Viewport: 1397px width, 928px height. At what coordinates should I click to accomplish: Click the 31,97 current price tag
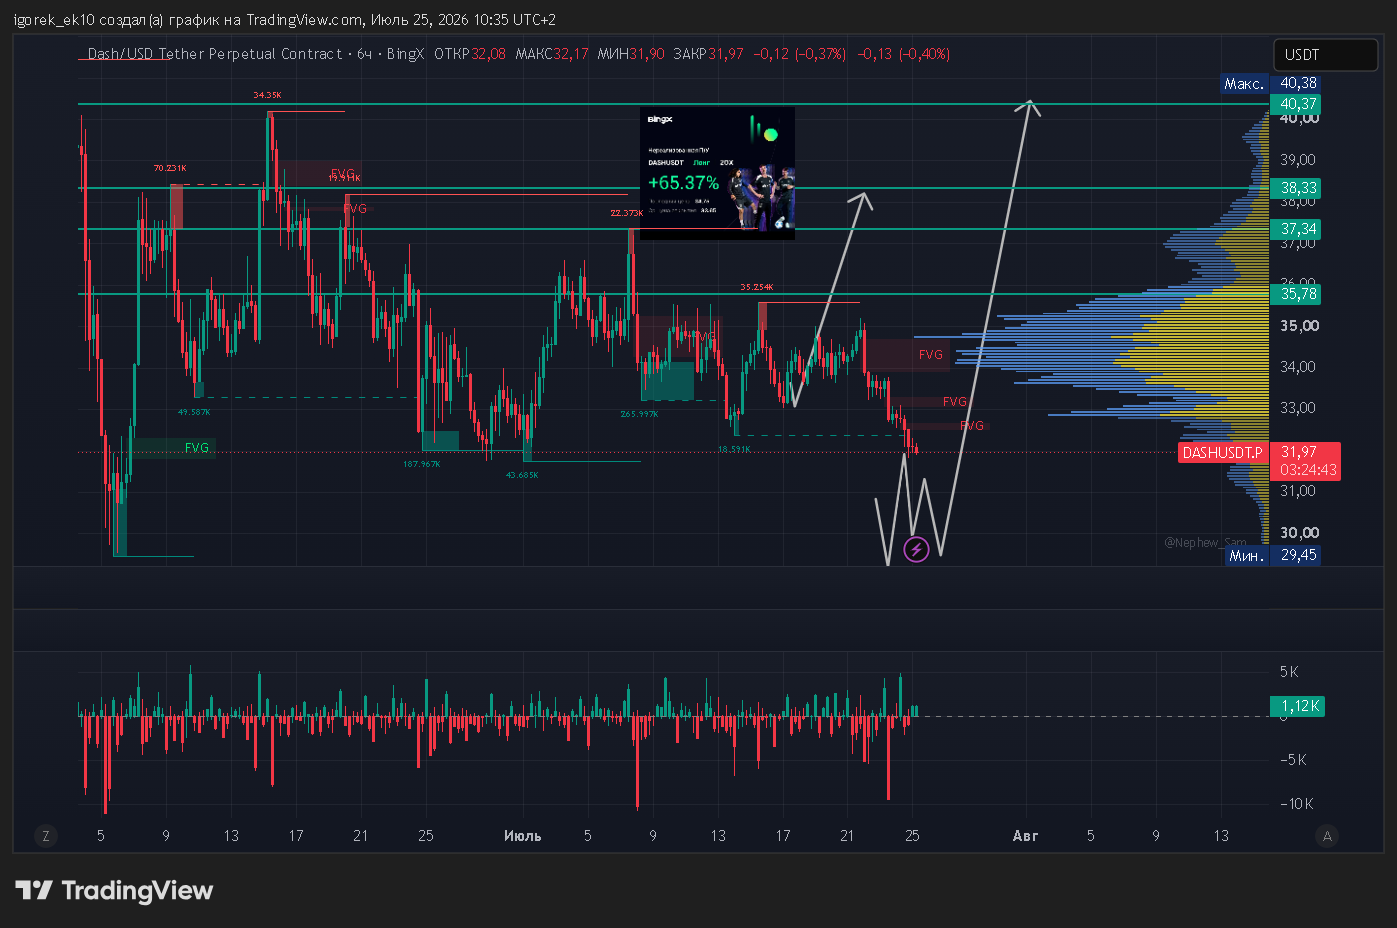tap(1299, 452)
